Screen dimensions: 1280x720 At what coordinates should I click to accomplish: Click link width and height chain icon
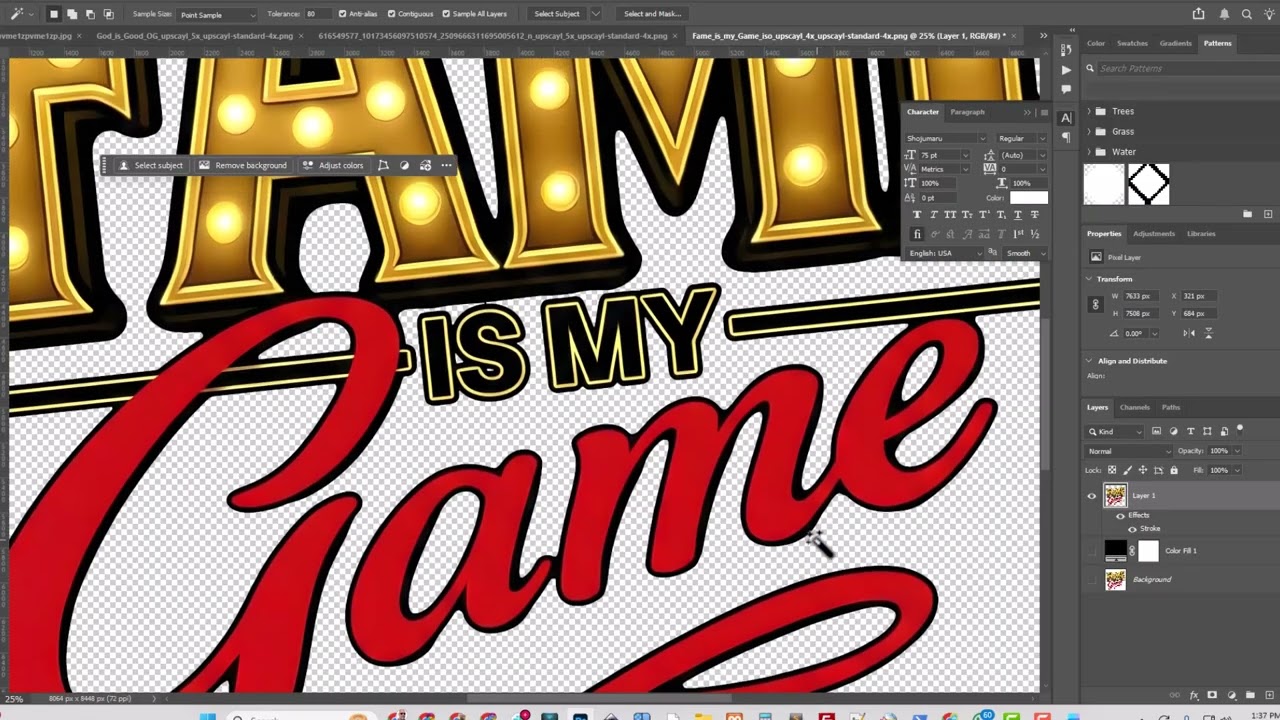pos(1096,304)
